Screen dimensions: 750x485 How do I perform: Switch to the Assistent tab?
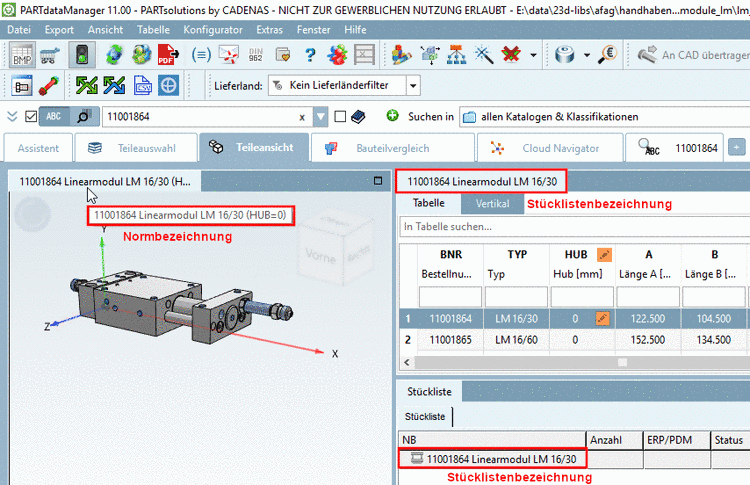38,148
